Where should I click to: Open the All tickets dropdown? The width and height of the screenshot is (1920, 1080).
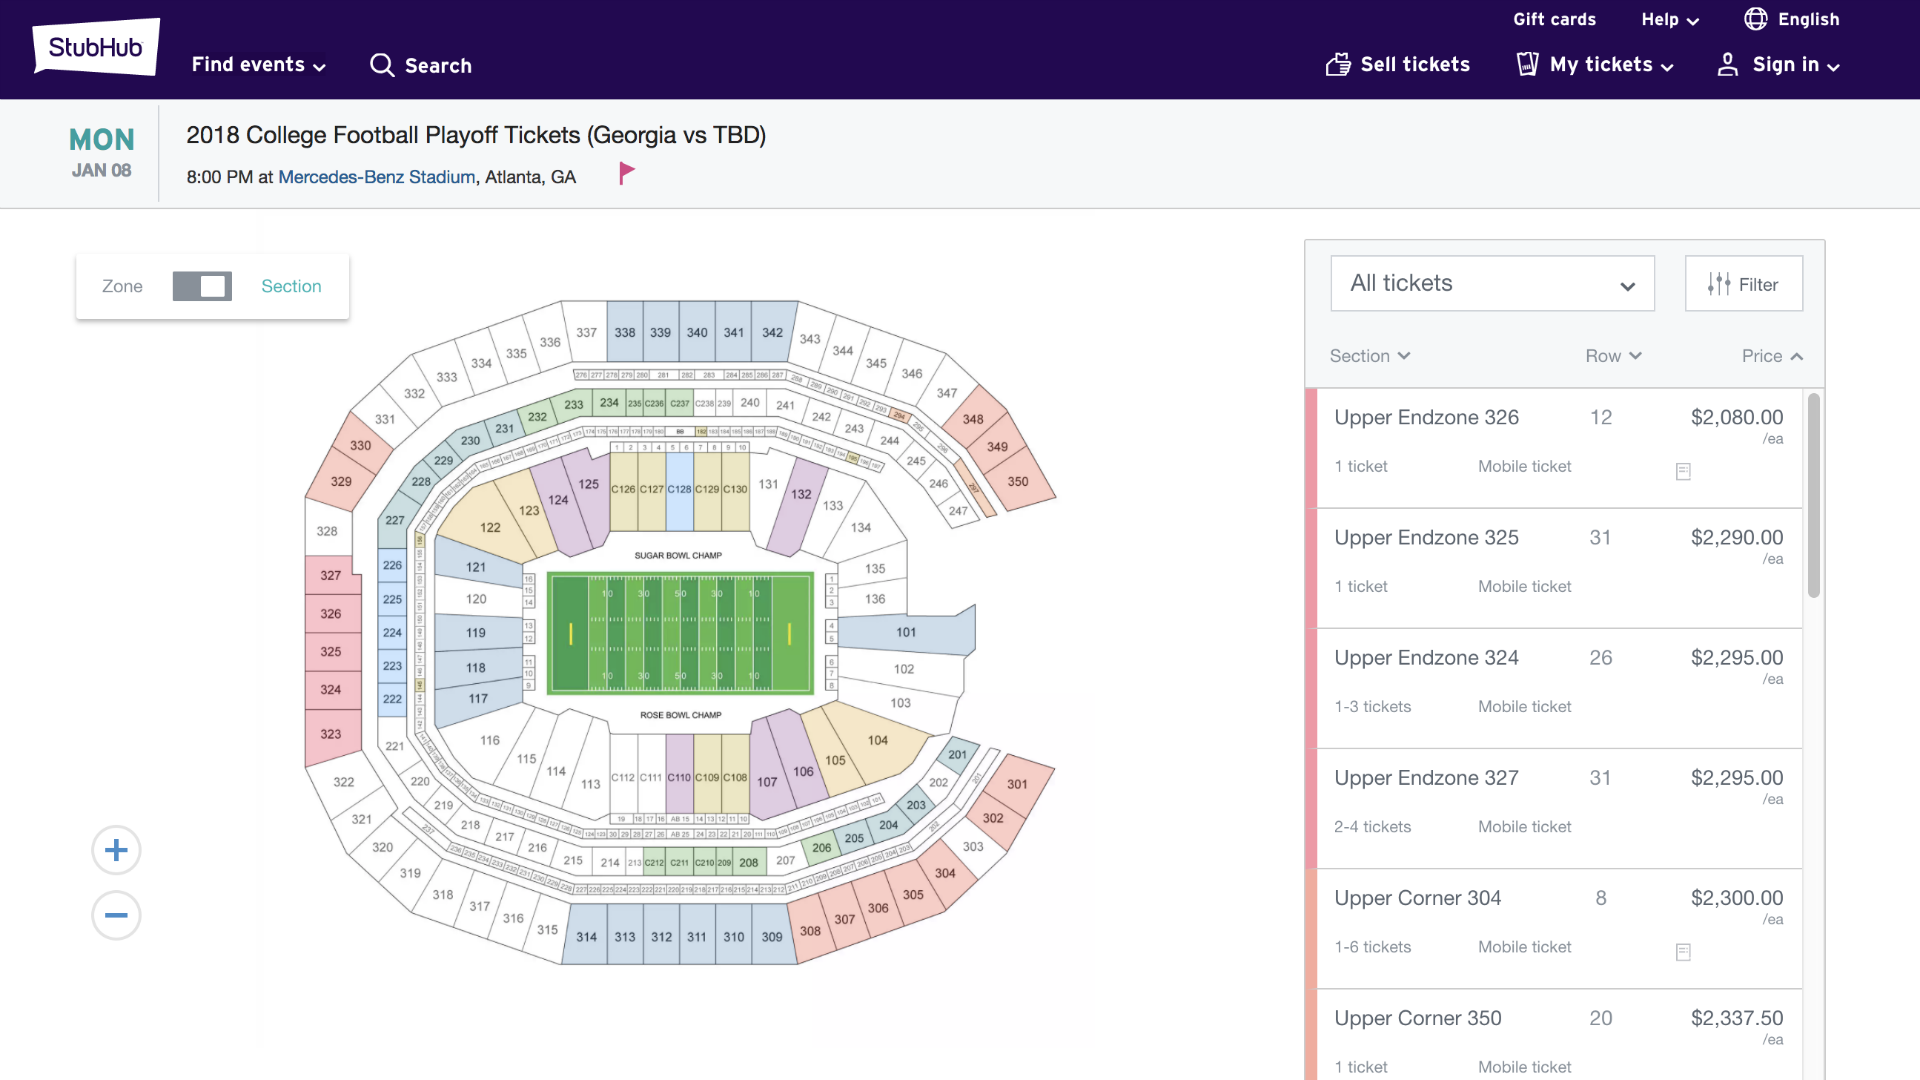(x=1492, y=284)
